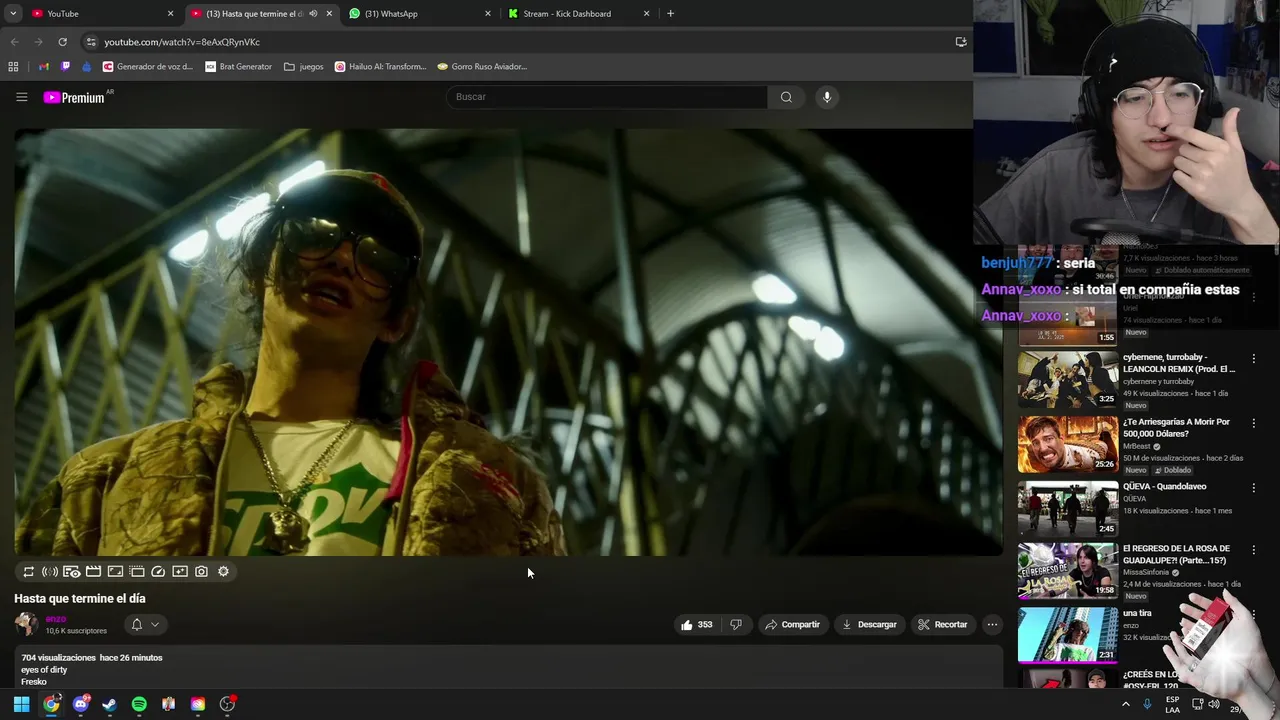Click the Compartir share button
The width and height of the screenshot is (1280, 720).
[x=793, y=625]
